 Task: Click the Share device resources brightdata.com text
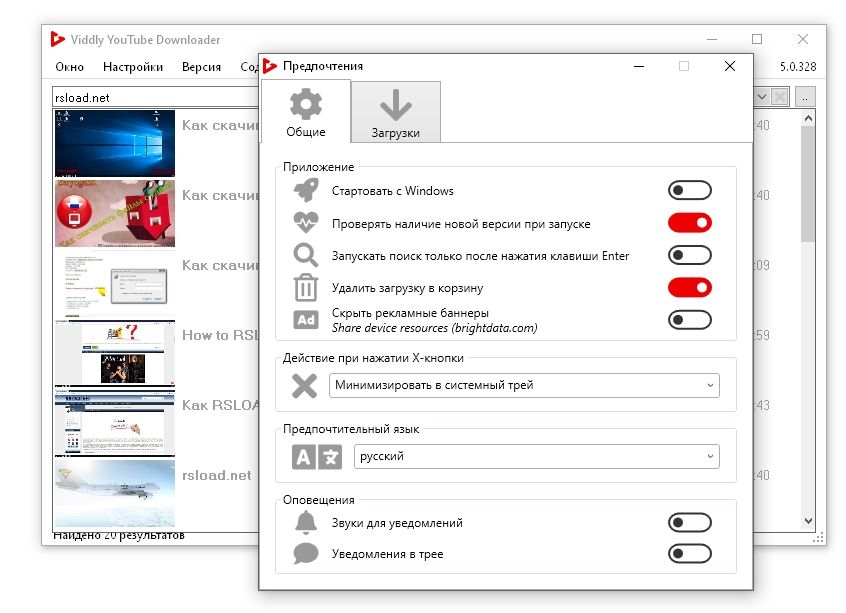434,328
